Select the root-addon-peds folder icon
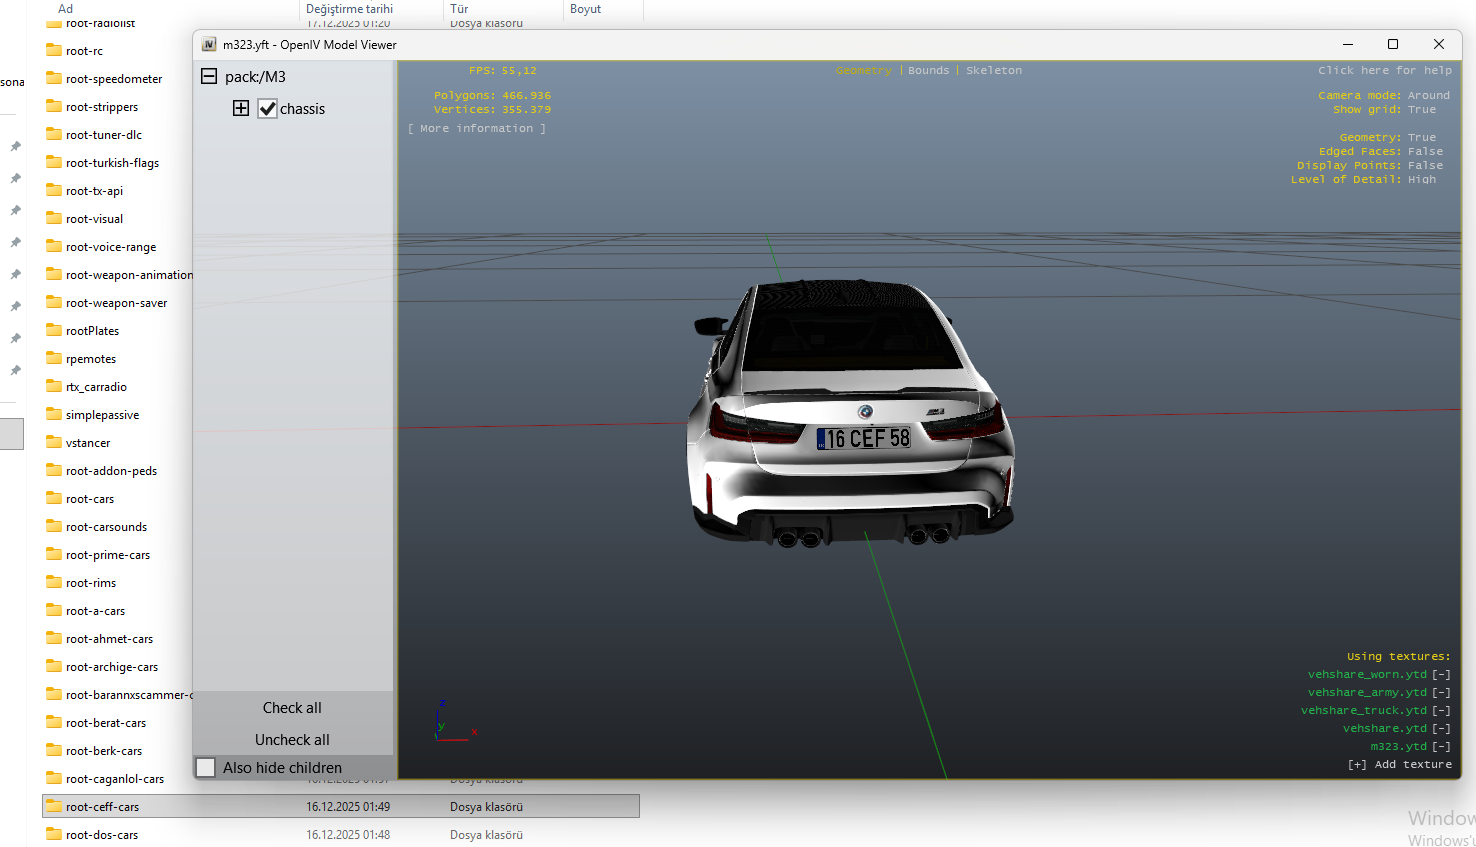Screen dimensions: 1476x847 pos(54,470)
